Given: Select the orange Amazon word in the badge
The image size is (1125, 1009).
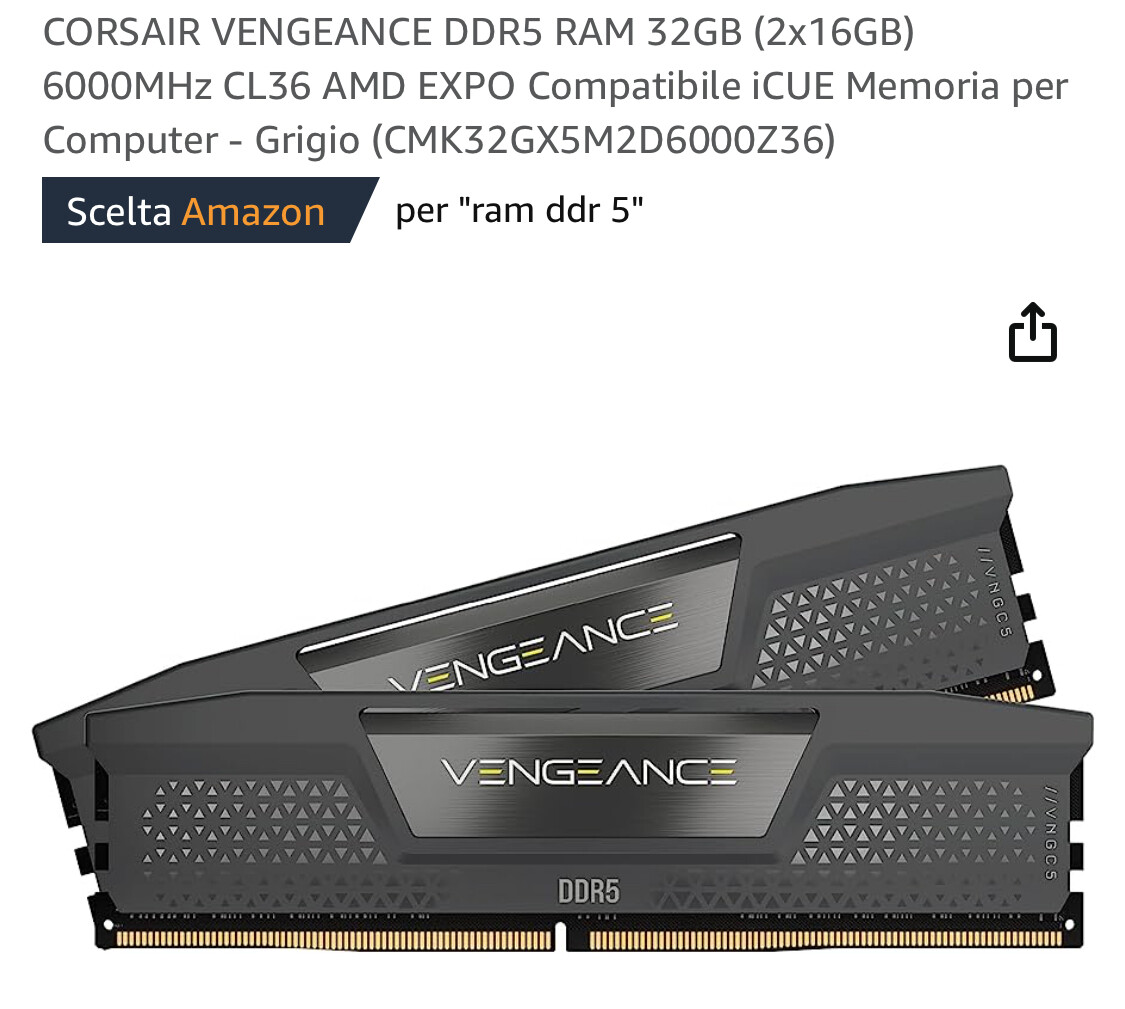Looking at the screenshot, I should 253,212.
